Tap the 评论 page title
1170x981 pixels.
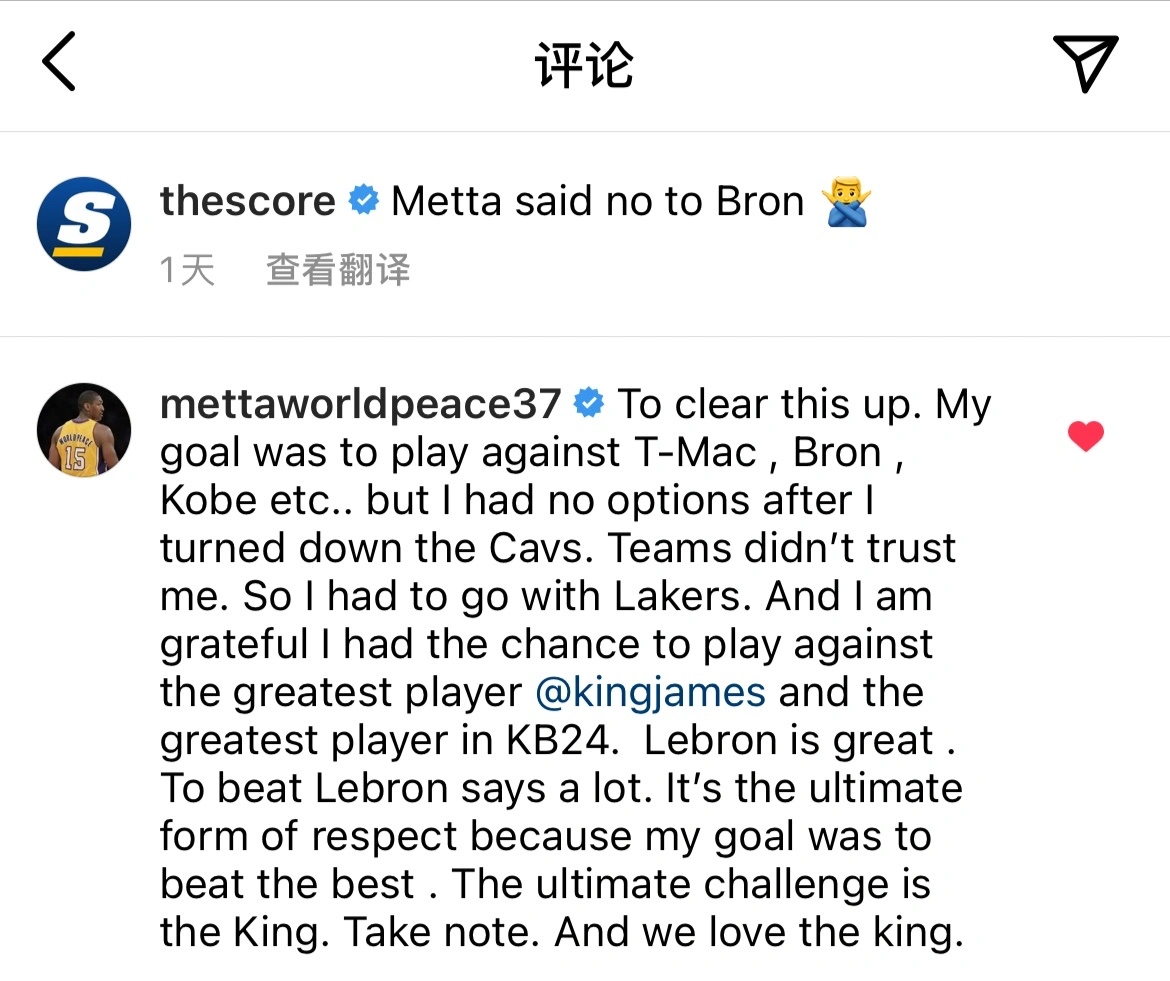pyautogui.click(x=584, y=65)
